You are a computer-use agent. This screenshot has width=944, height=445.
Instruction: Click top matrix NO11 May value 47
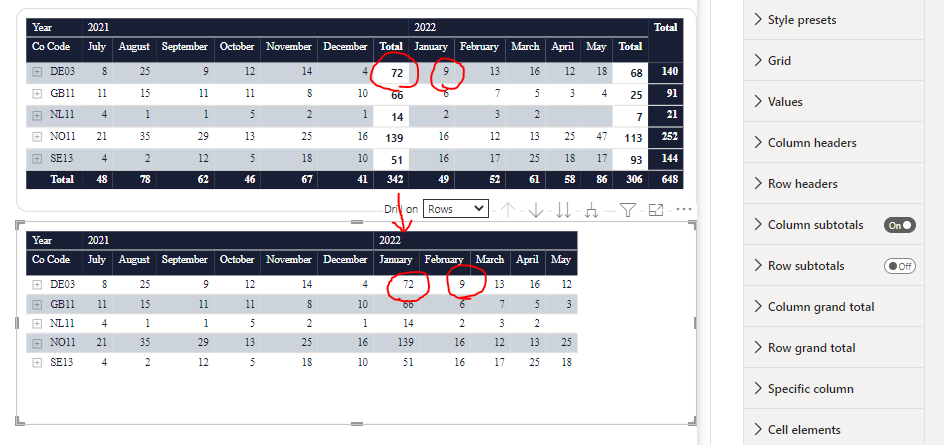[x=601, y=137]
